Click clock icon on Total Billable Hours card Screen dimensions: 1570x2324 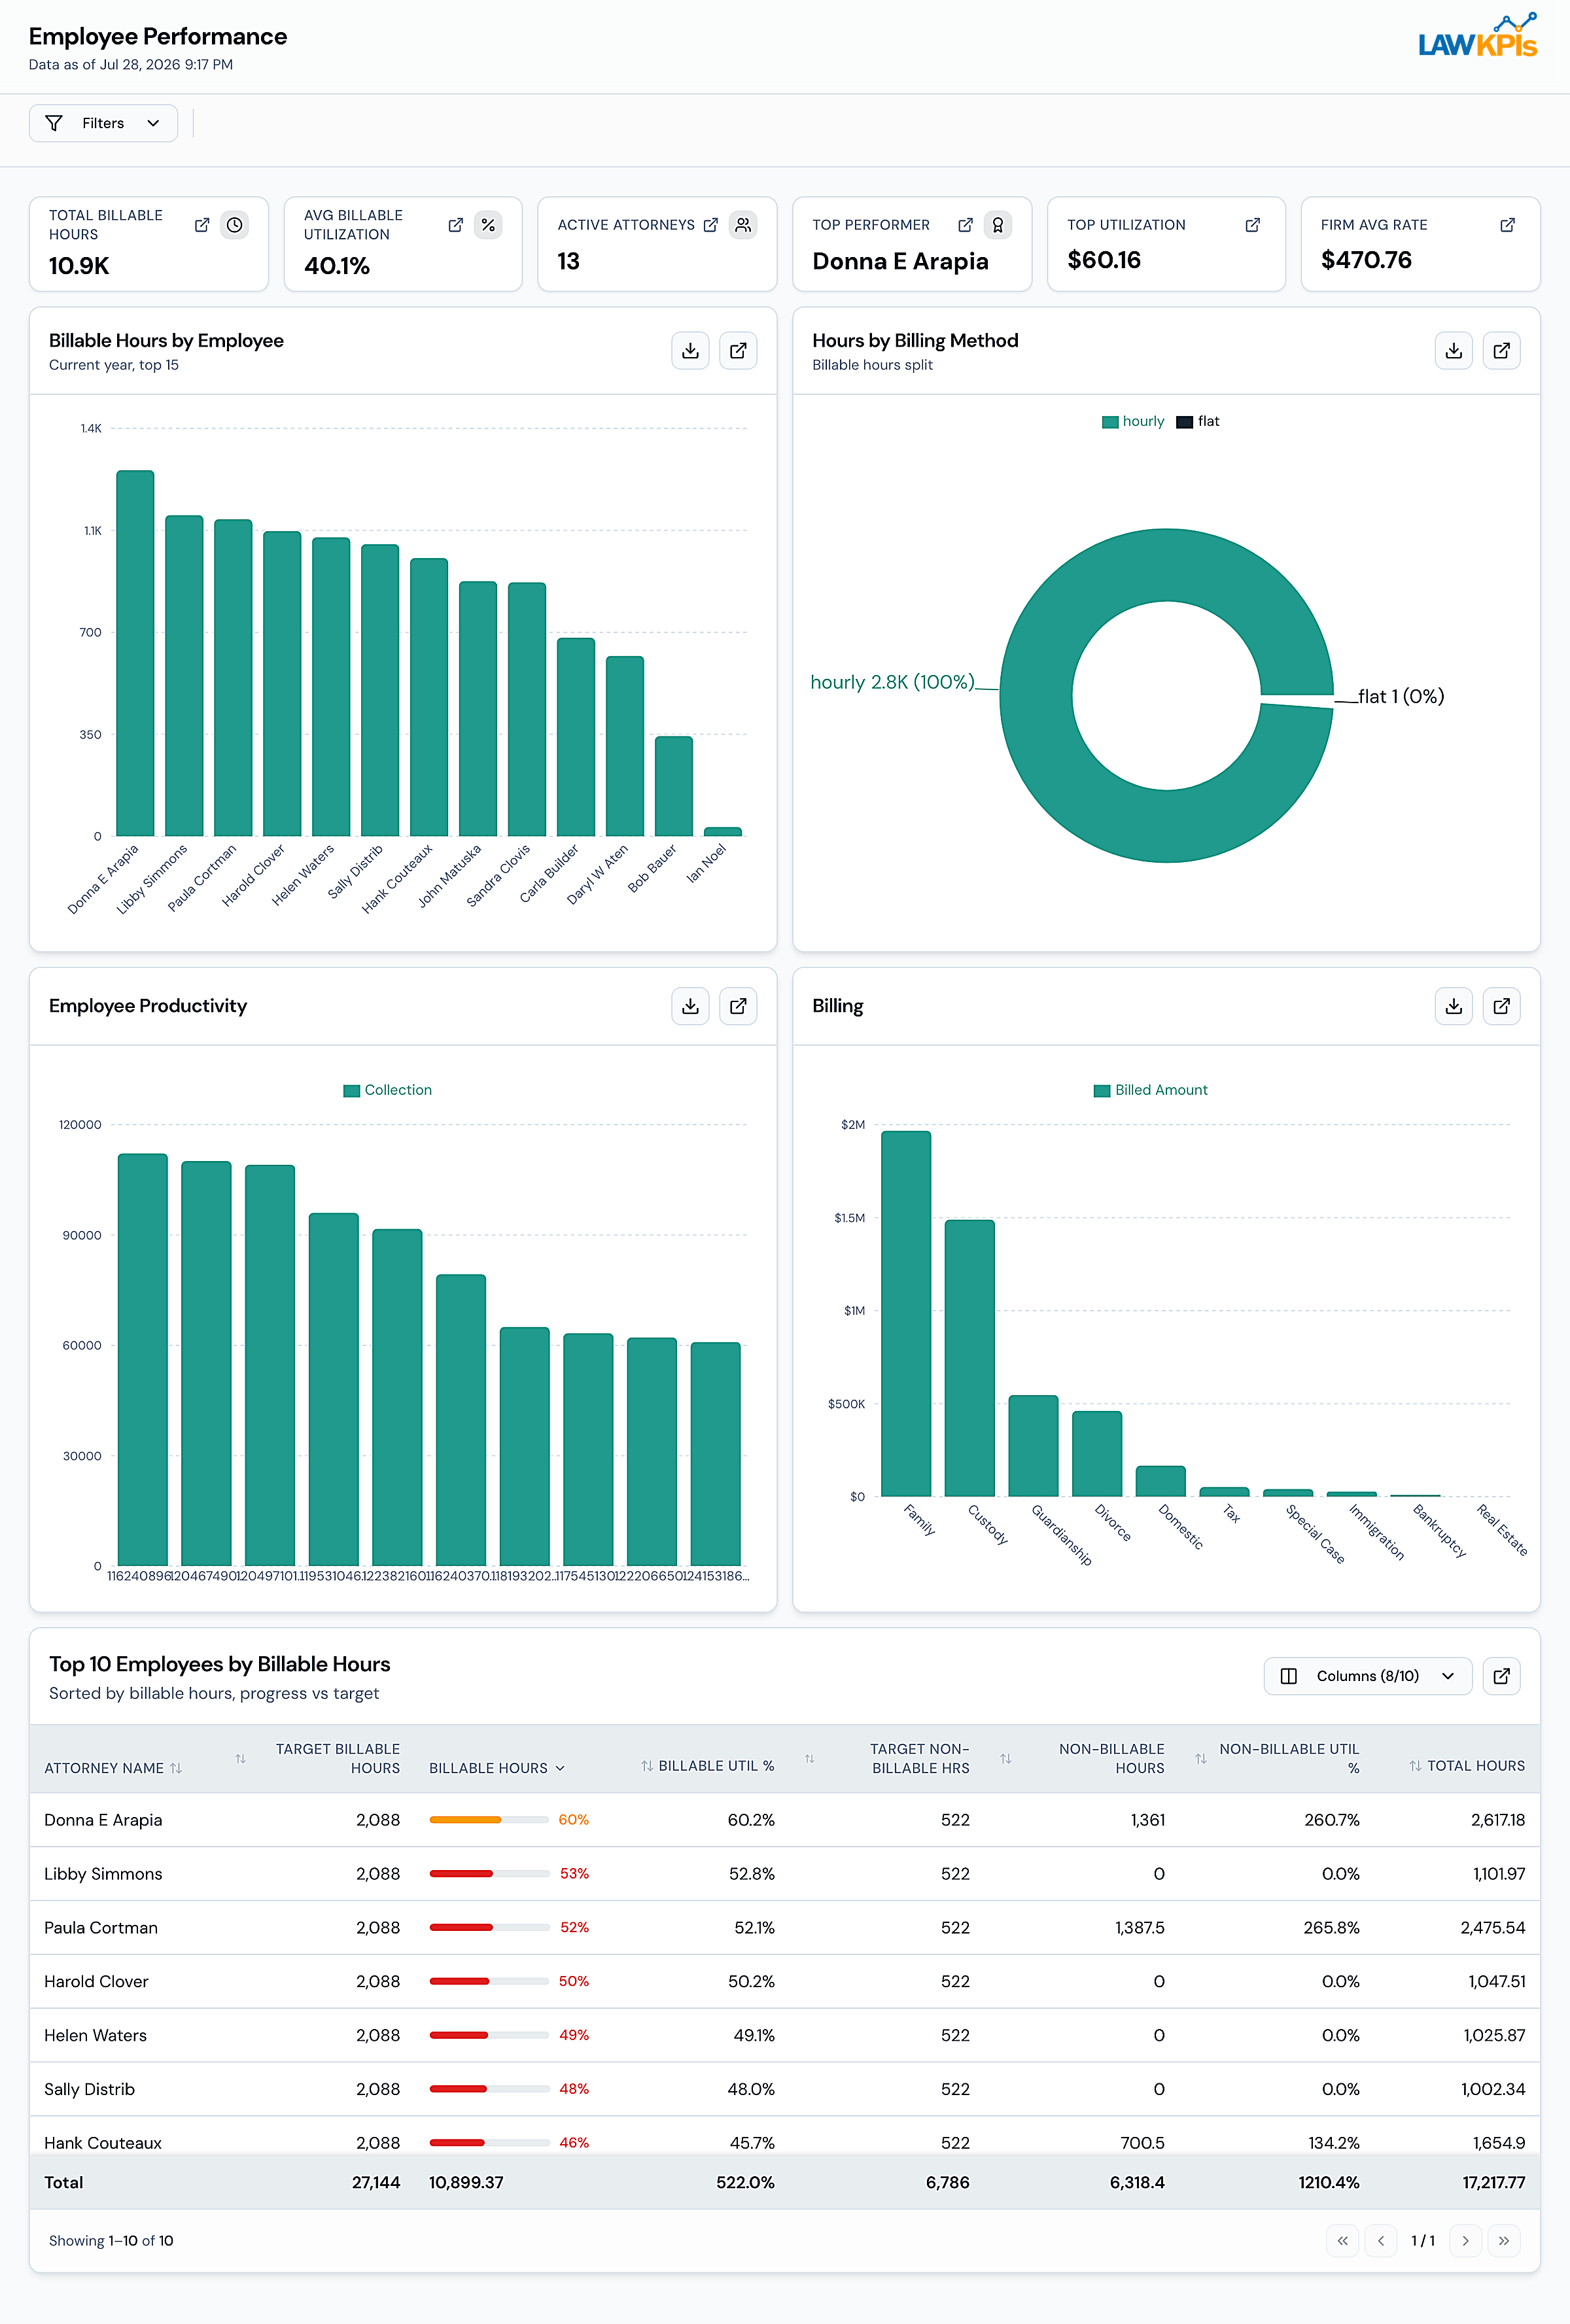click(x=235, y=225)
